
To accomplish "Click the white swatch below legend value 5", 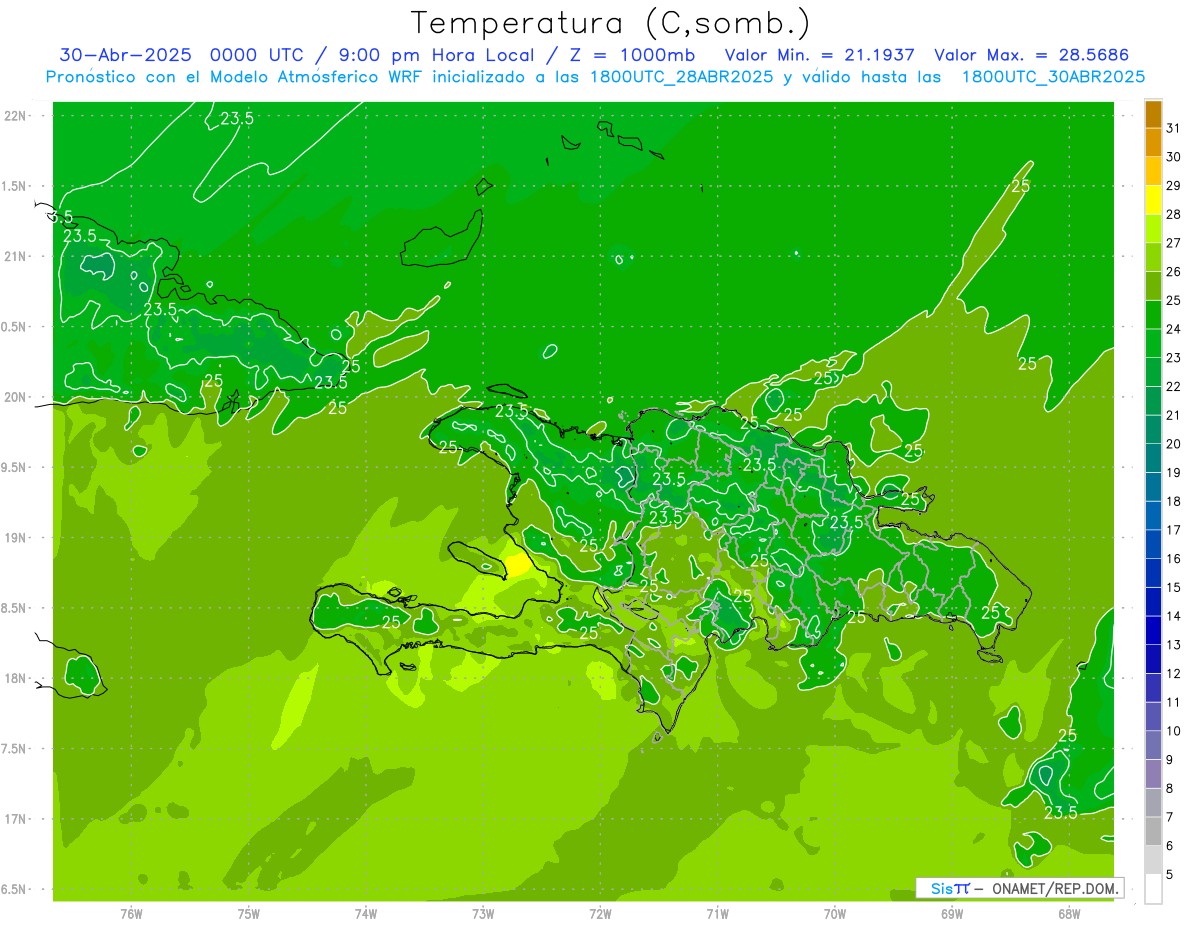I will click(x=1153, y=889).
